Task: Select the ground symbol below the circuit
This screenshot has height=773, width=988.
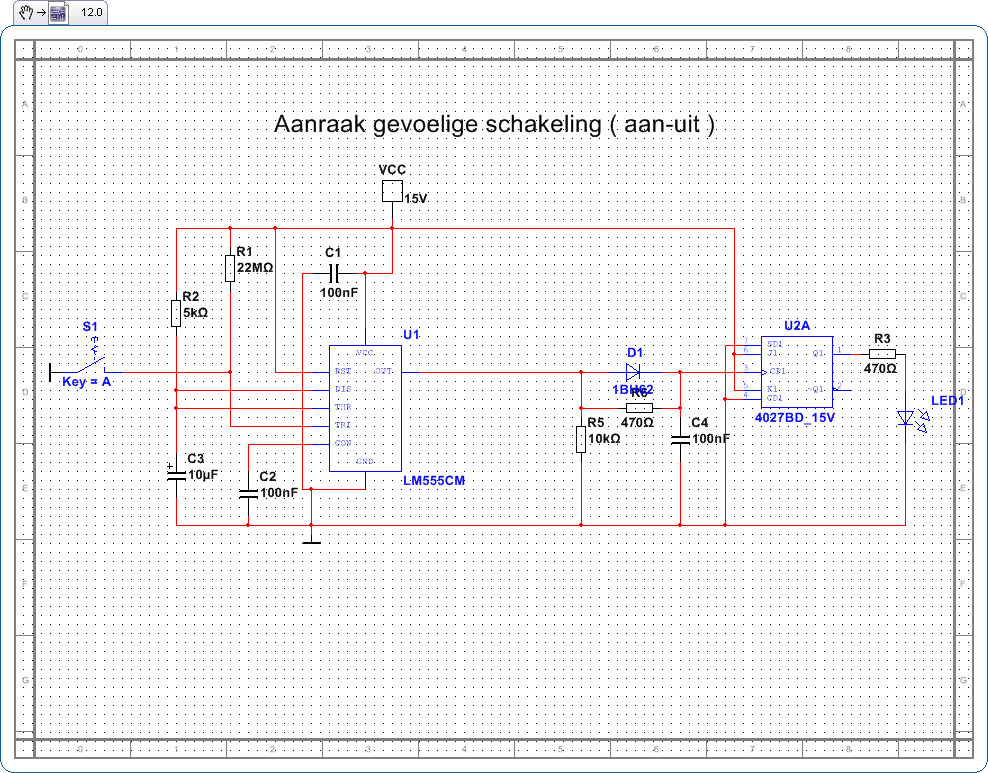Action: (311, 542)
